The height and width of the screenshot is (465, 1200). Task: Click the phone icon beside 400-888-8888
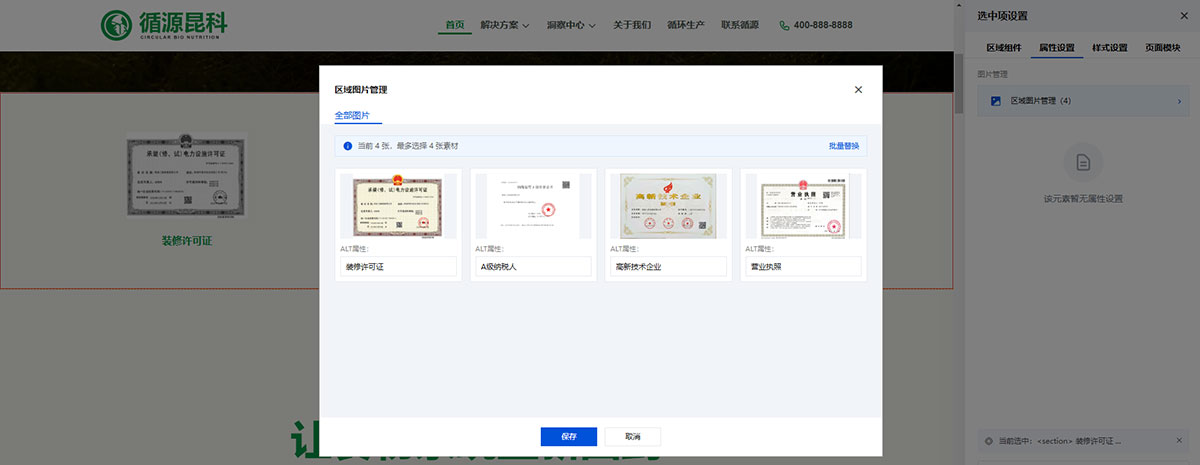click(784, 25)
